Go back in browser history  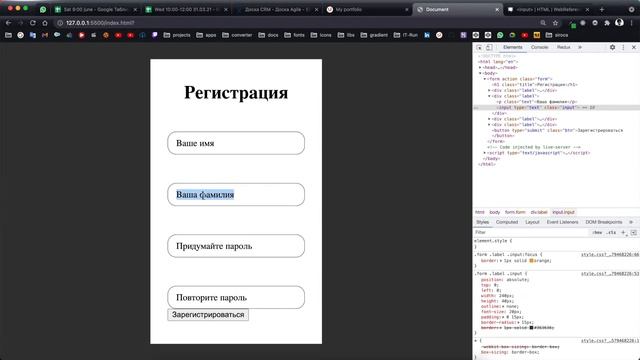tap(9, 23)
